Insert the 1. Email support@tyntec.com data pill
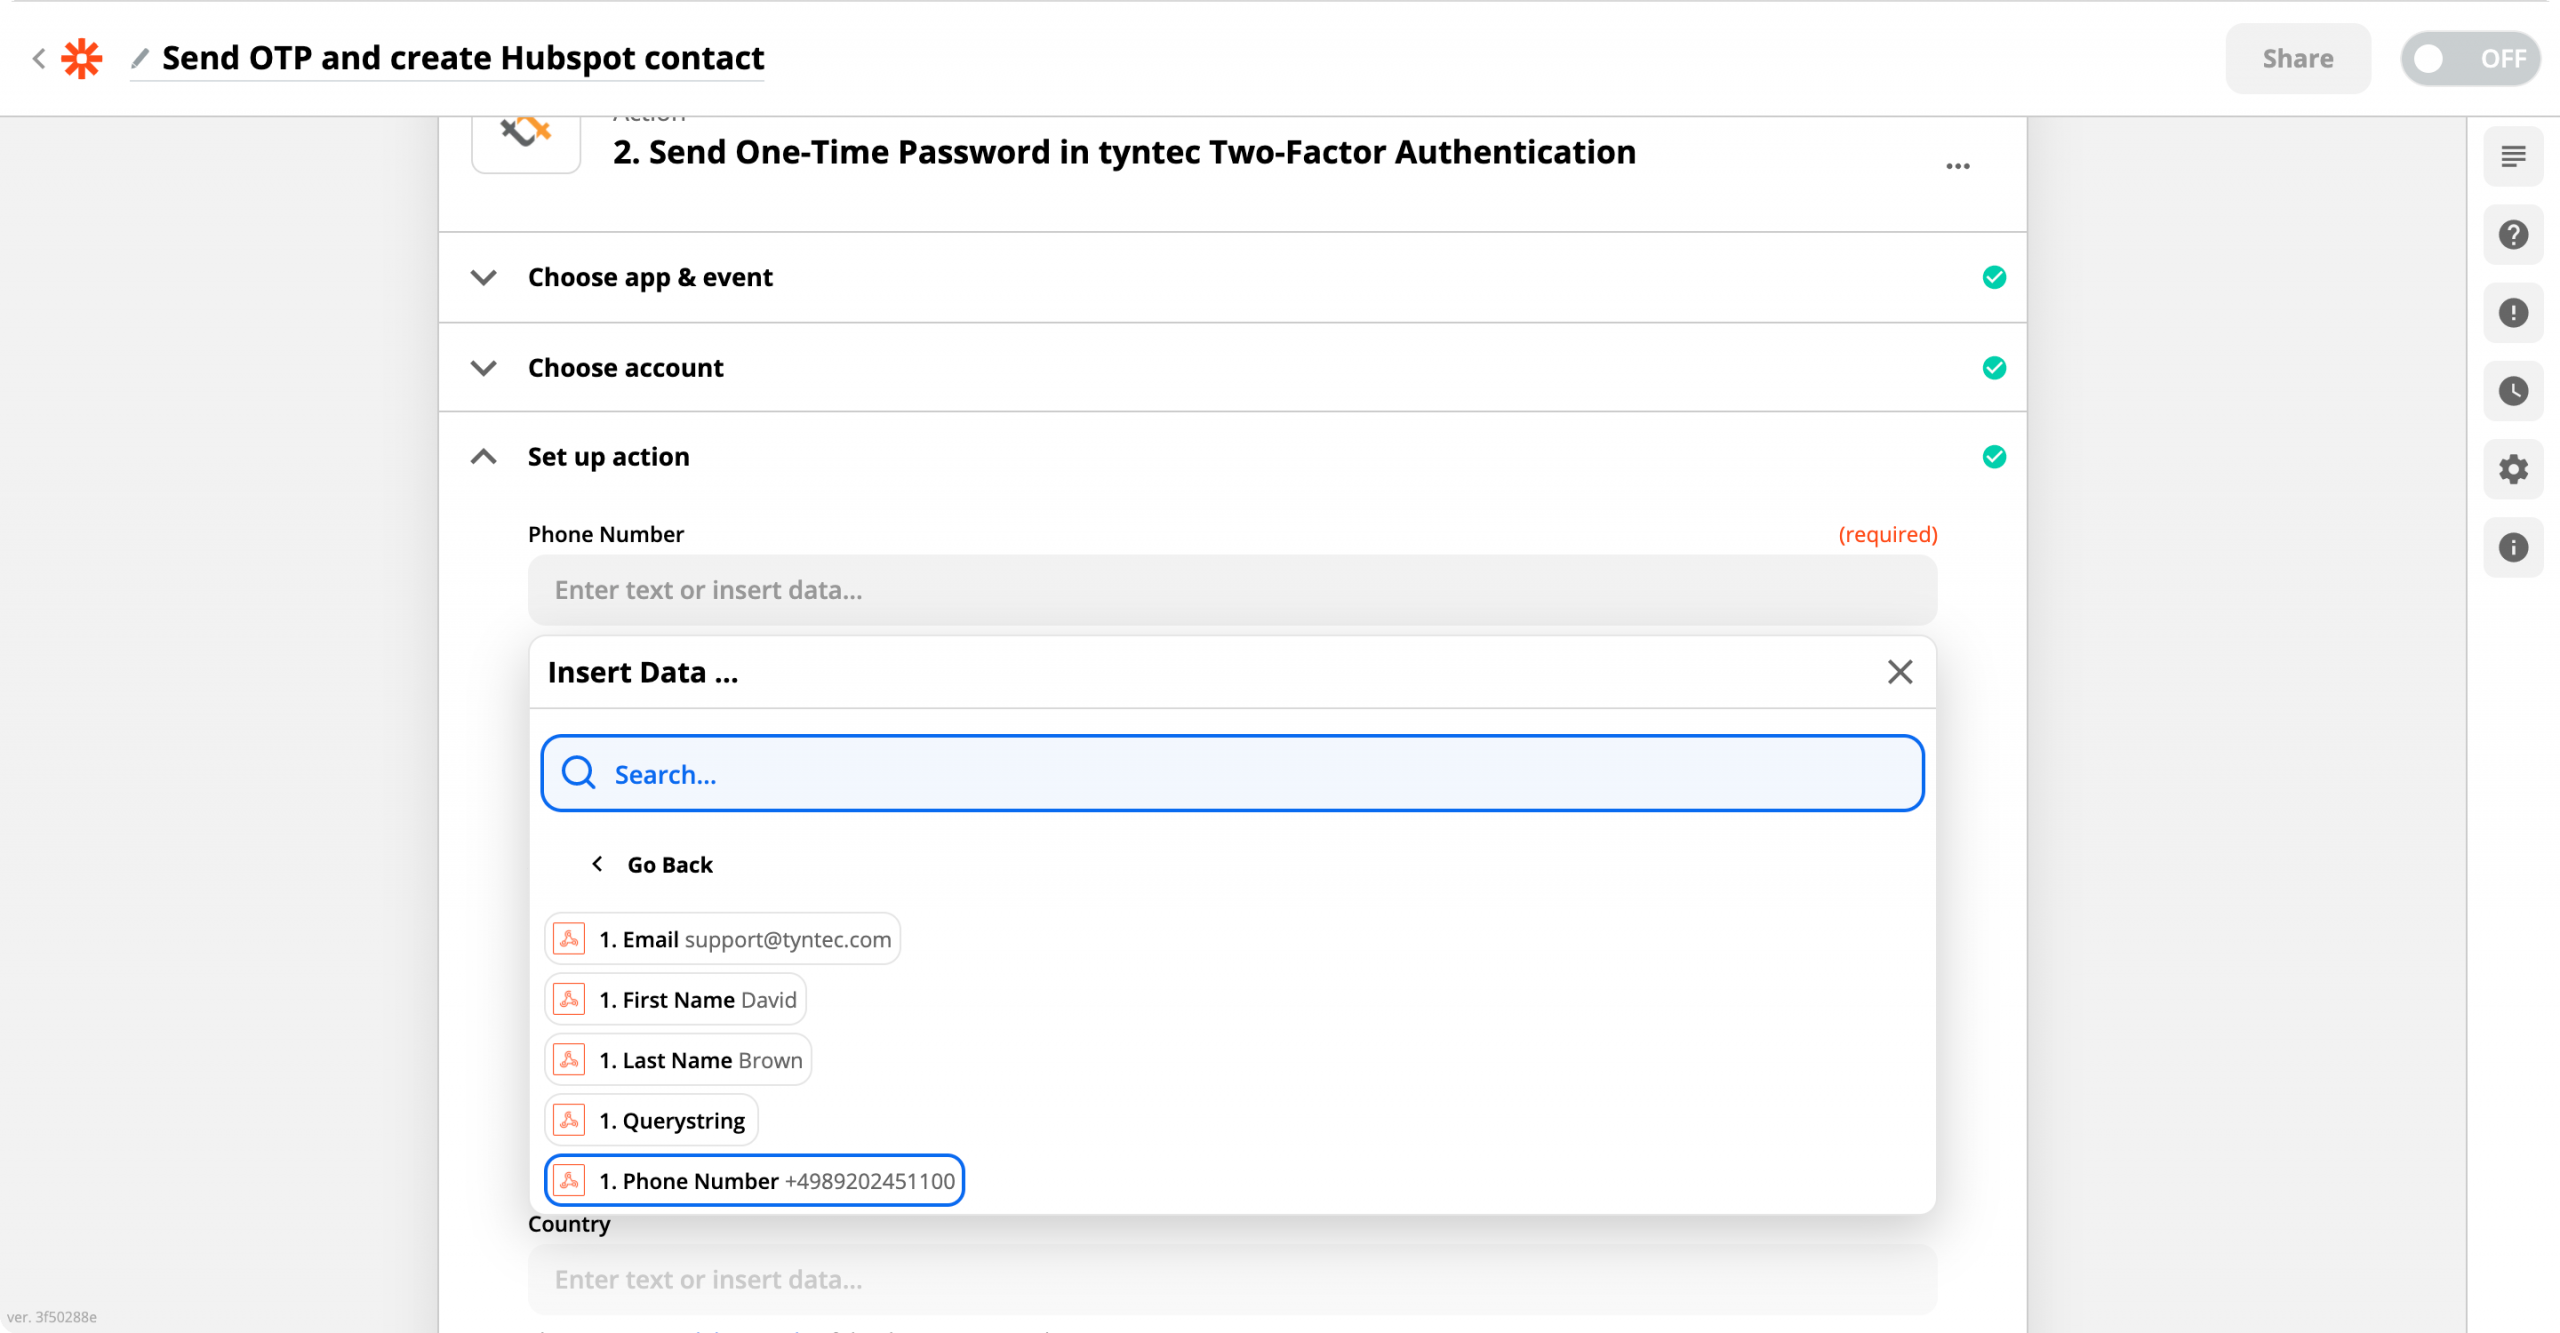The image size is (2560, 1333). (x=722, y=939)
